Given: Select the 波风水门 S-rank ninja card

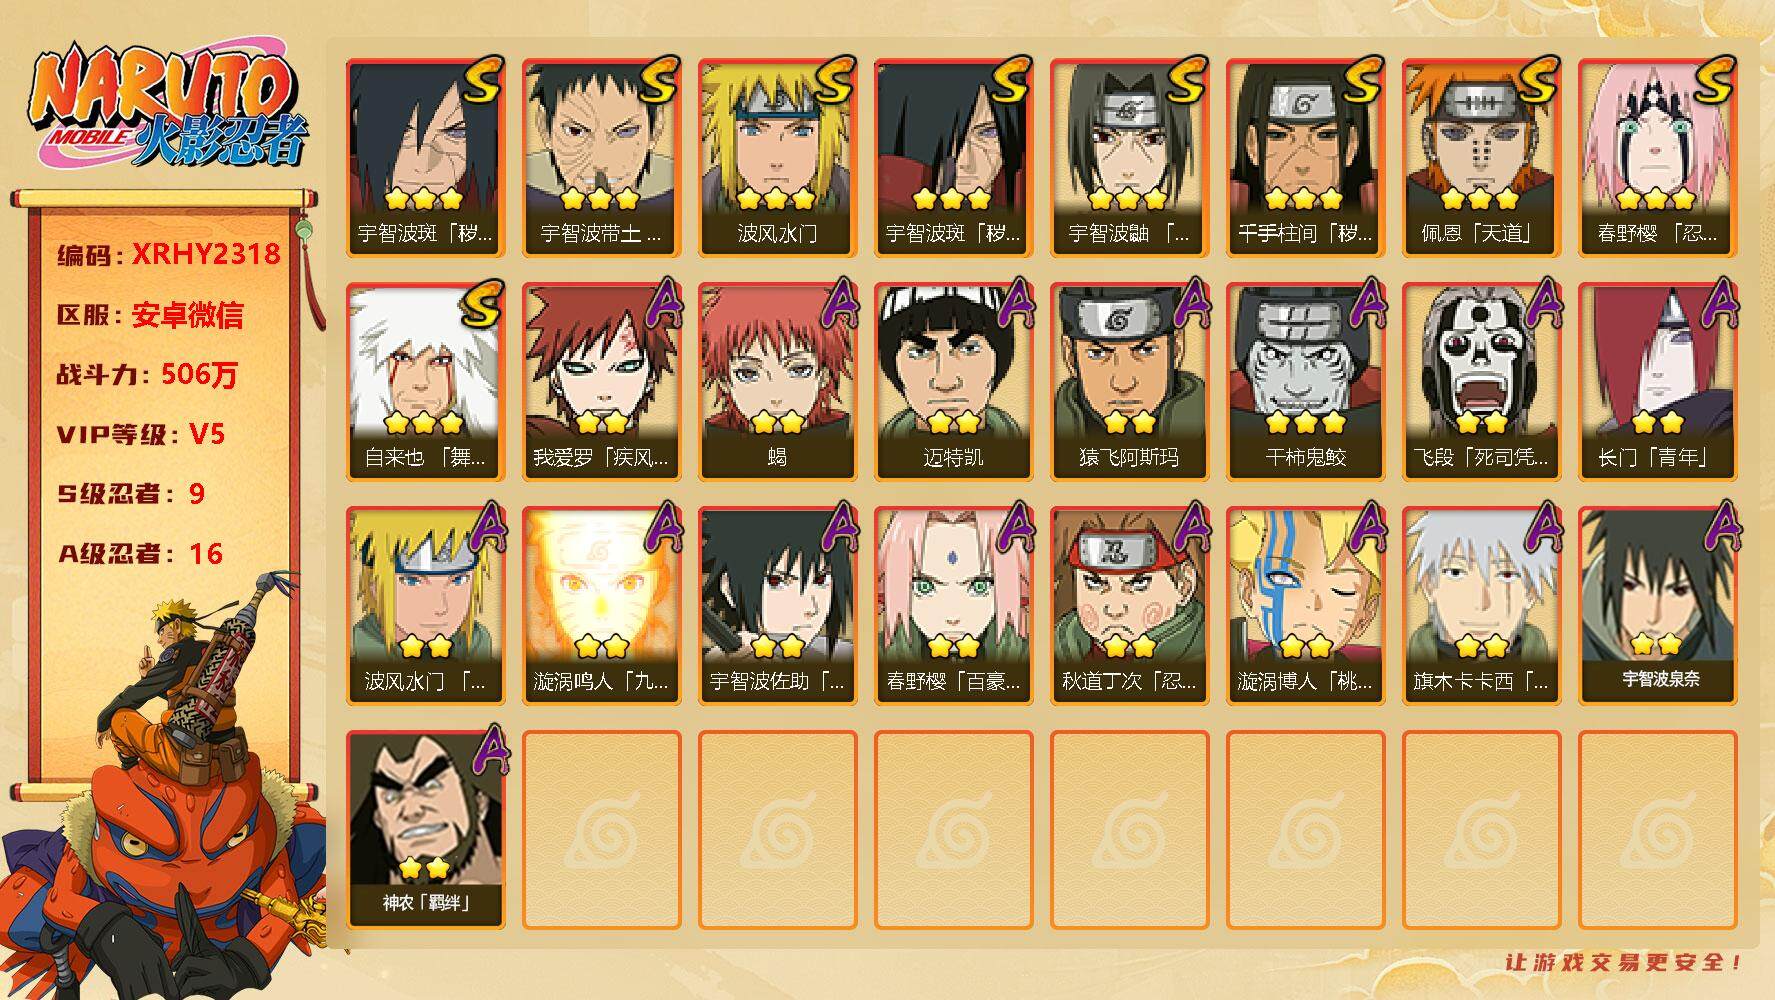Looking at the screenshot, I should tap(777, 157).
